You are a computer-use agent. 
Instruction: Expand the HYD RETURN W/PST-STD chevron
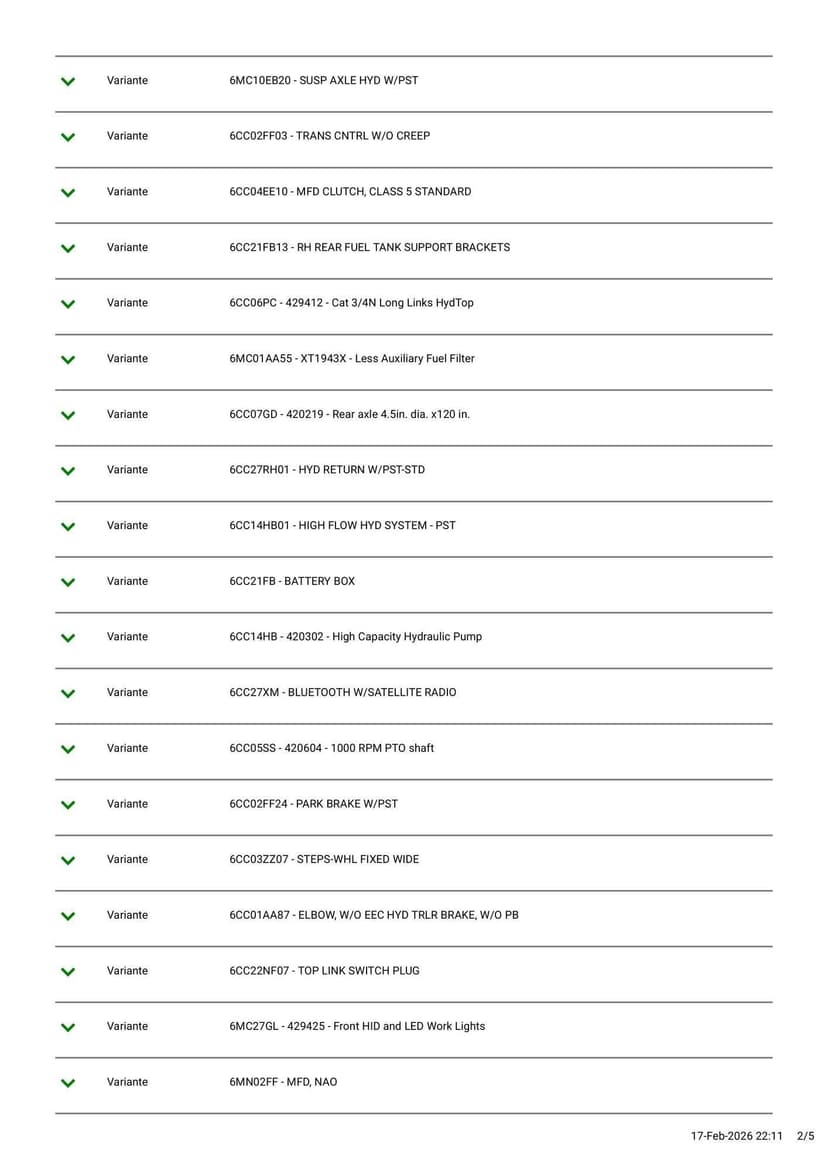click(68, 470)
